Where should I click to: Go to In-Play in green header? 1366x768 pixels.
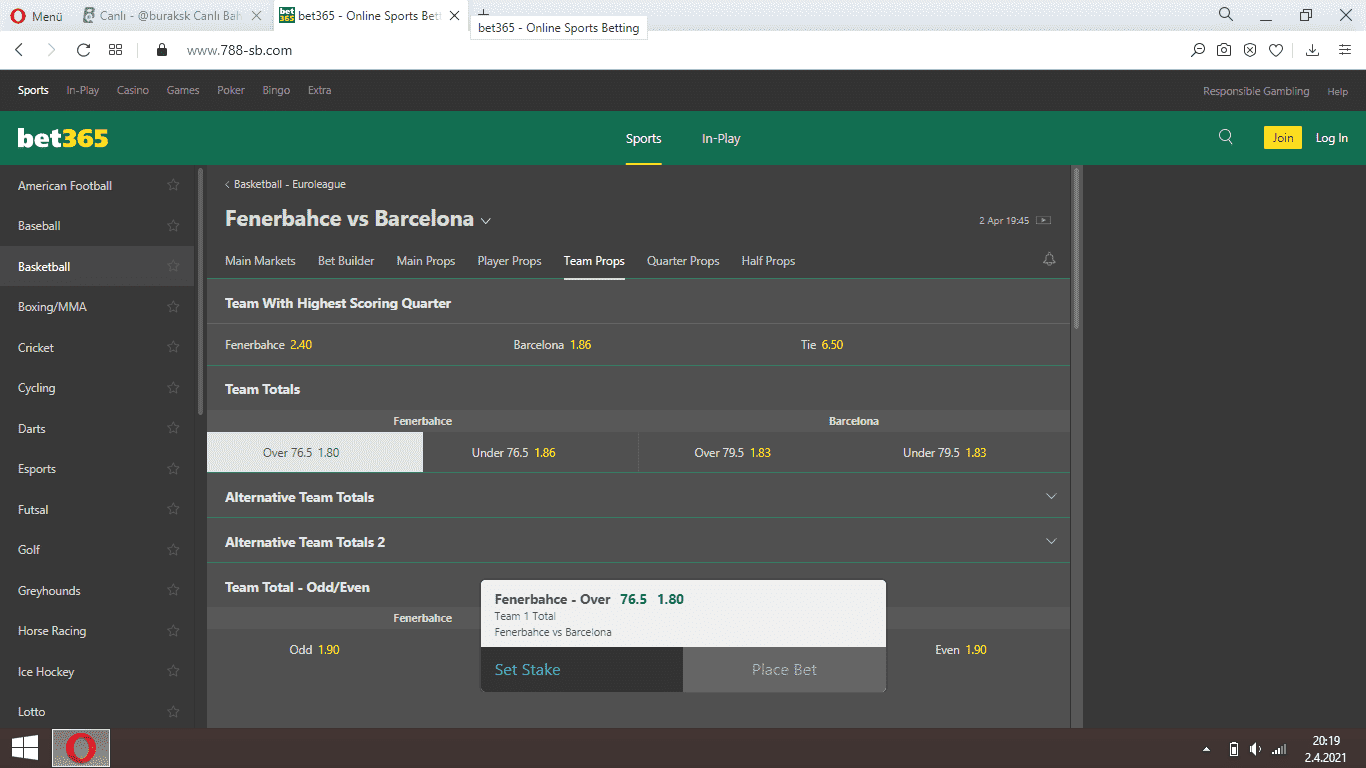coord(721,139)
